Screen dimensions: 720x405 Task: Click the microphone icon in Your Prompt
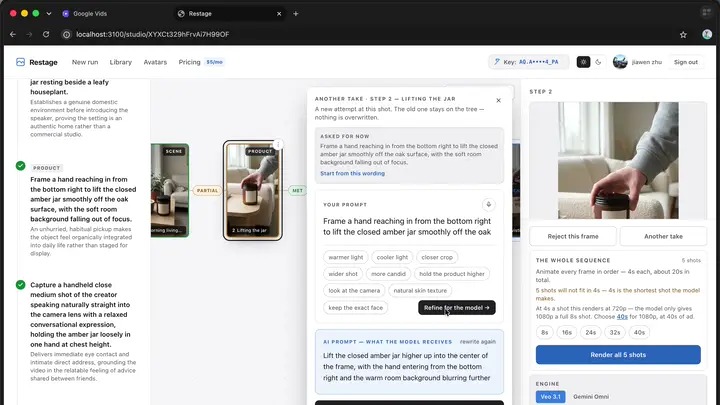coord(489,204)
